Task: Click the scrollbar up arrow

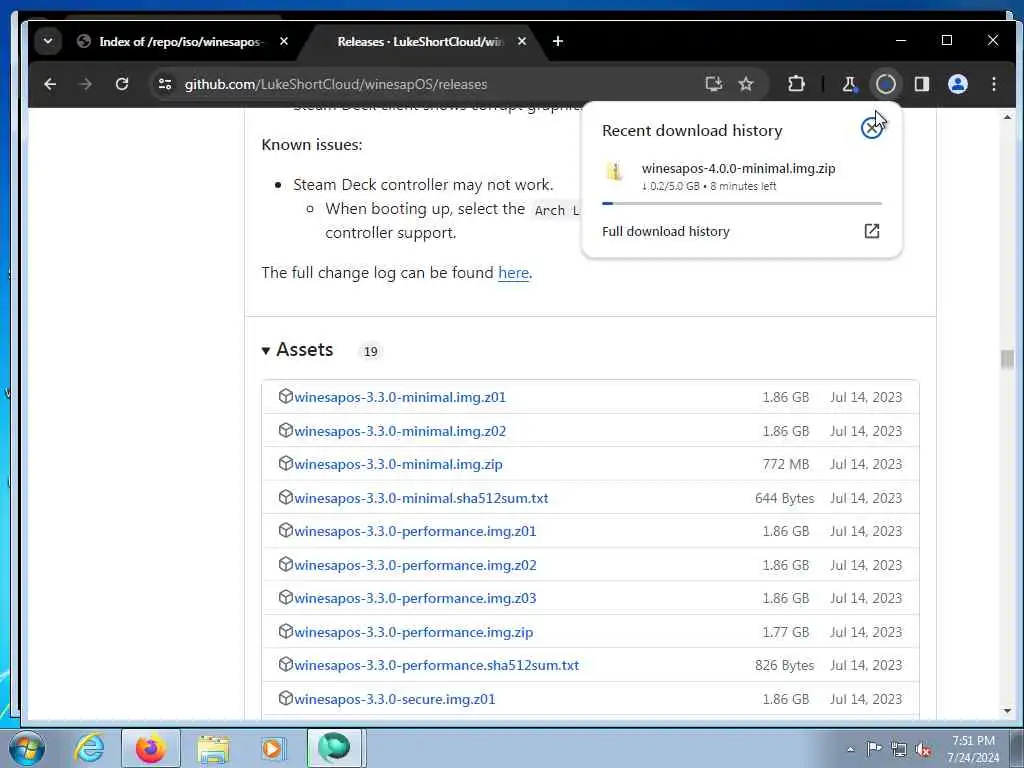Action: 1007,118
